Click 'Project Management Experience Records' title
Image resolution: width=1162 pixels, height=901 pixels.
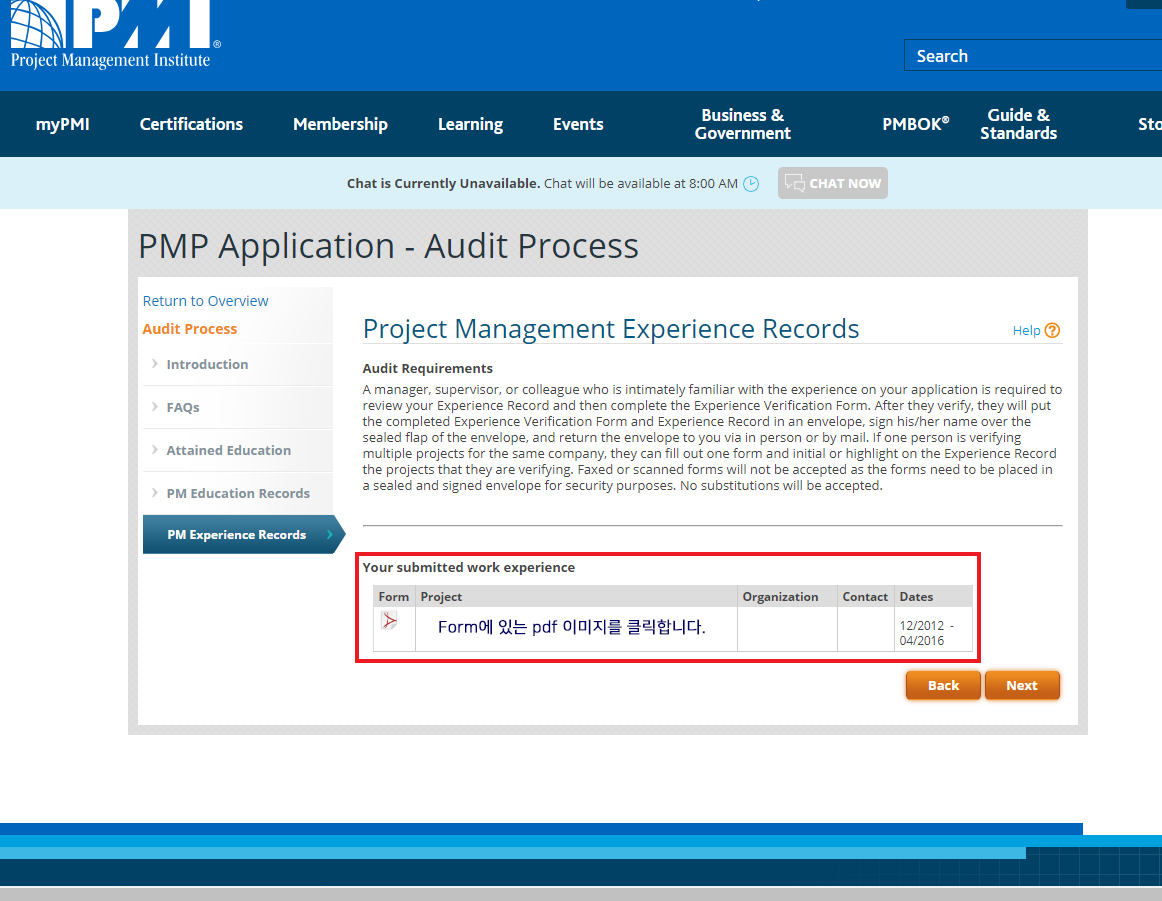[611, 328]
